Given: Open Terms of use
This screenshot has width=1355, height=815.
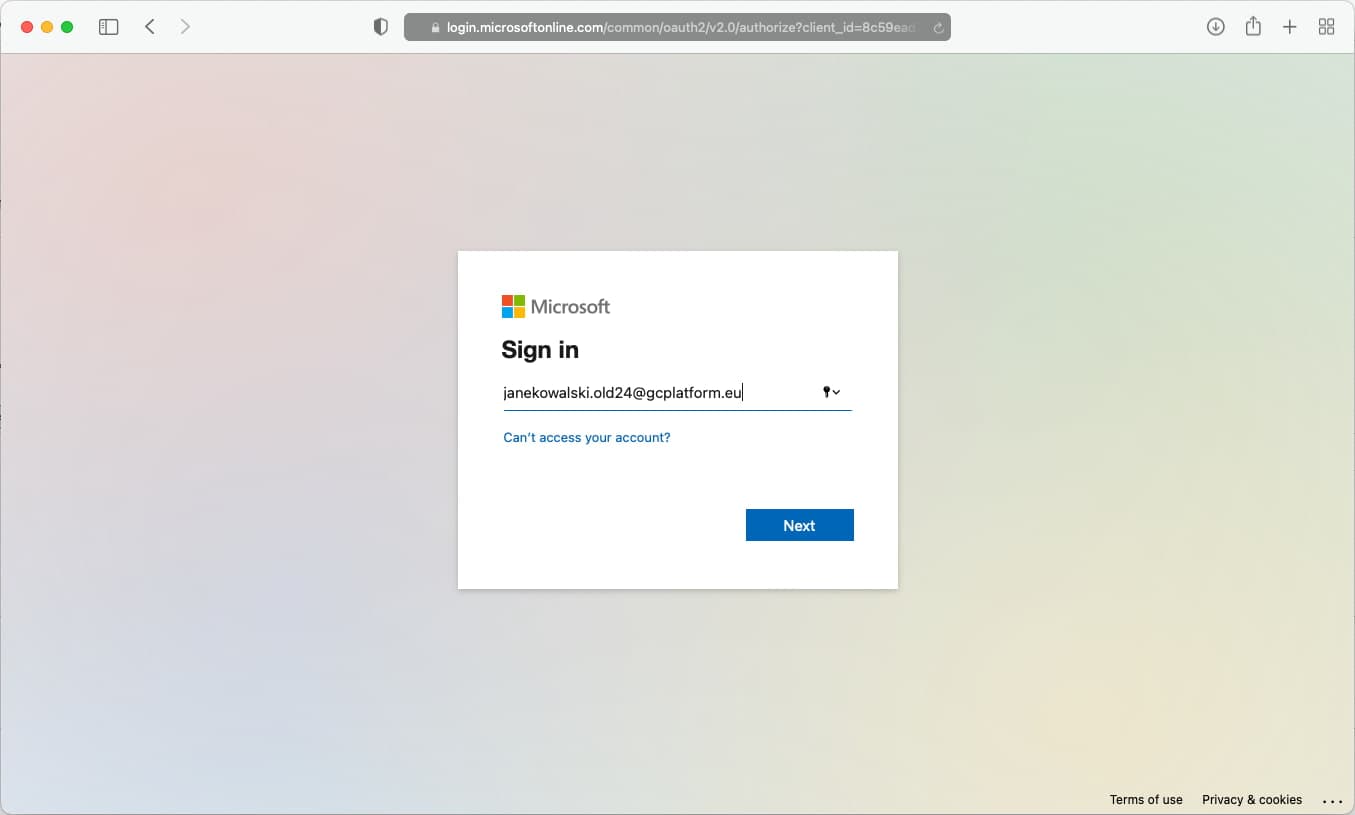Looking at the screenshot, I should (x=1146, y=800).
